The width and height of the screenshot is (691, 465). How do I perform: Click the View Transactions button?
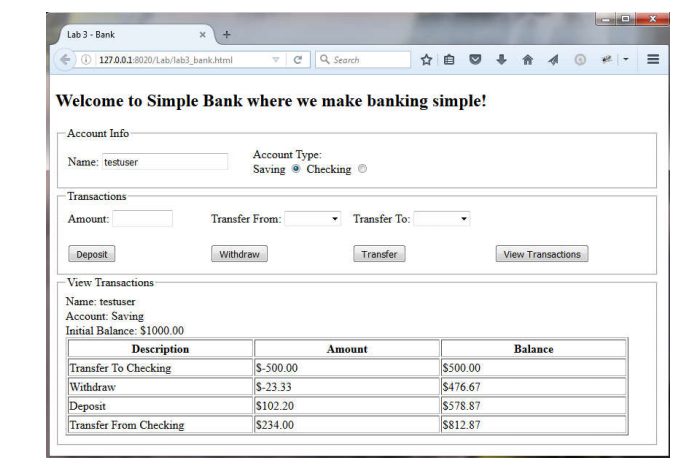(x=541, y=254)
